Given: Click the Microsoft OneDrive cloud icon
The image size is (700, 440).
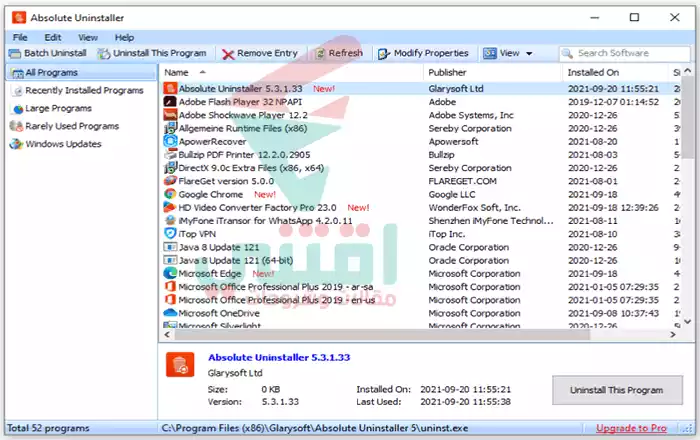Looking at the screenshot, I should pyautogui.click(x=170, y=313).
